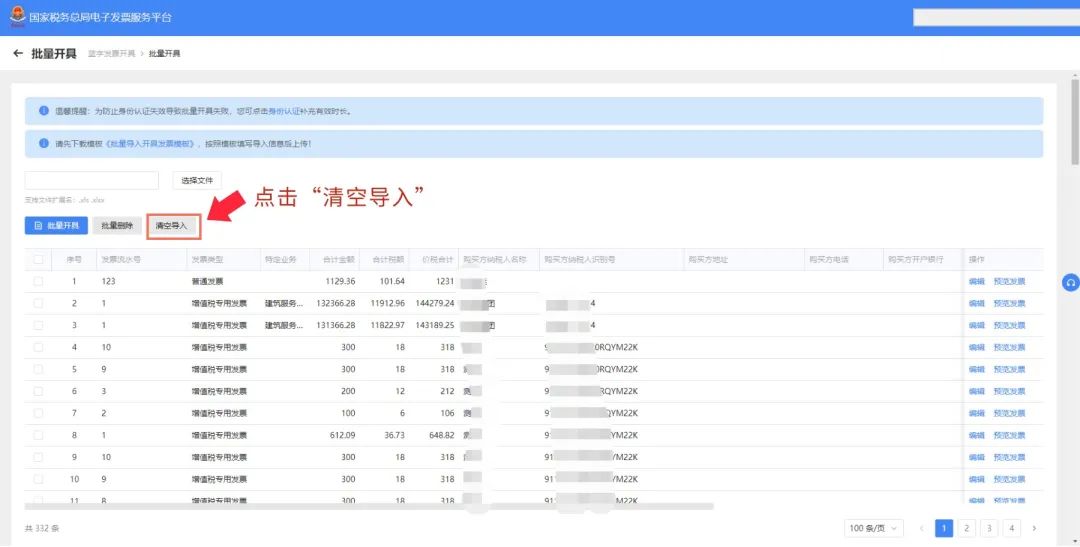The width and height of the screenshot is (1080, 547).
Task: Click 预览发票 for row 序号 7
Action: (x=1010, y=413)
